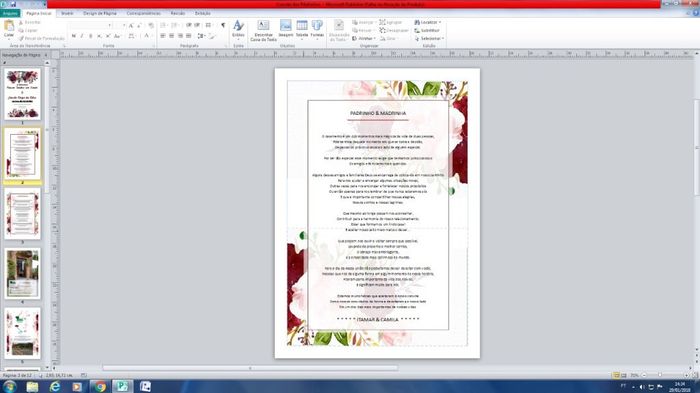Click the Copiar (Copy) button
700x393 pixels.
[28, 30]
